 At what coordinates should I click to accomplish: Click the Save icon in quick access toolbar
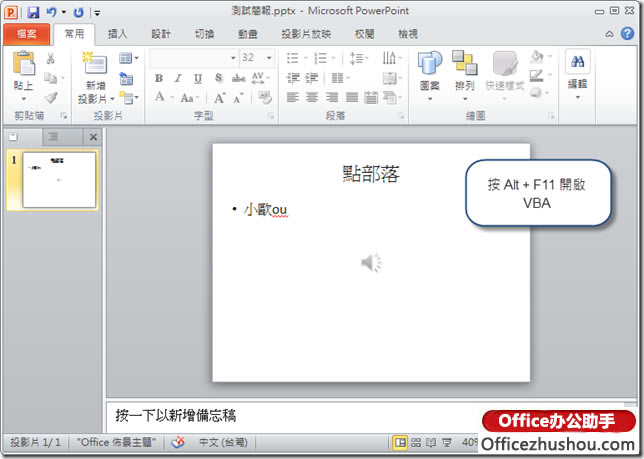(x=33, y=12)
